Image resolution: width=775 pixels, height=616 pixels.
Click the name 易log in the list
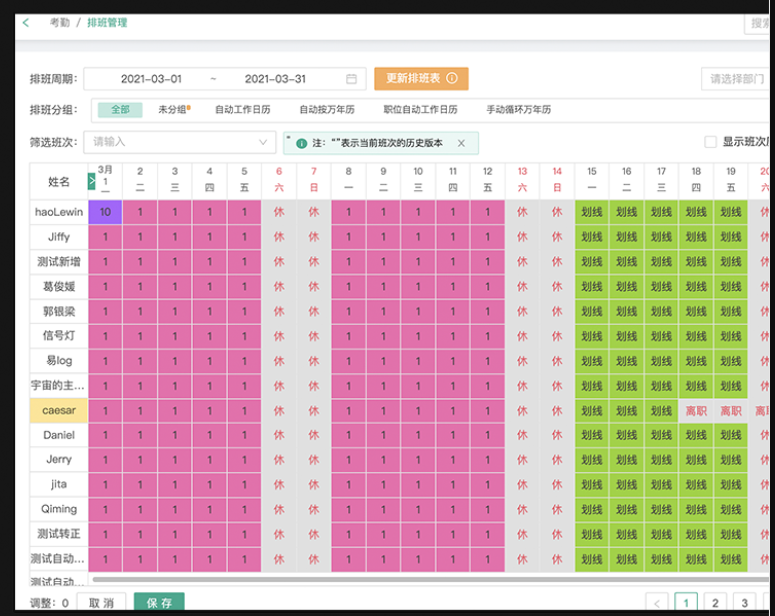(59, 361)
